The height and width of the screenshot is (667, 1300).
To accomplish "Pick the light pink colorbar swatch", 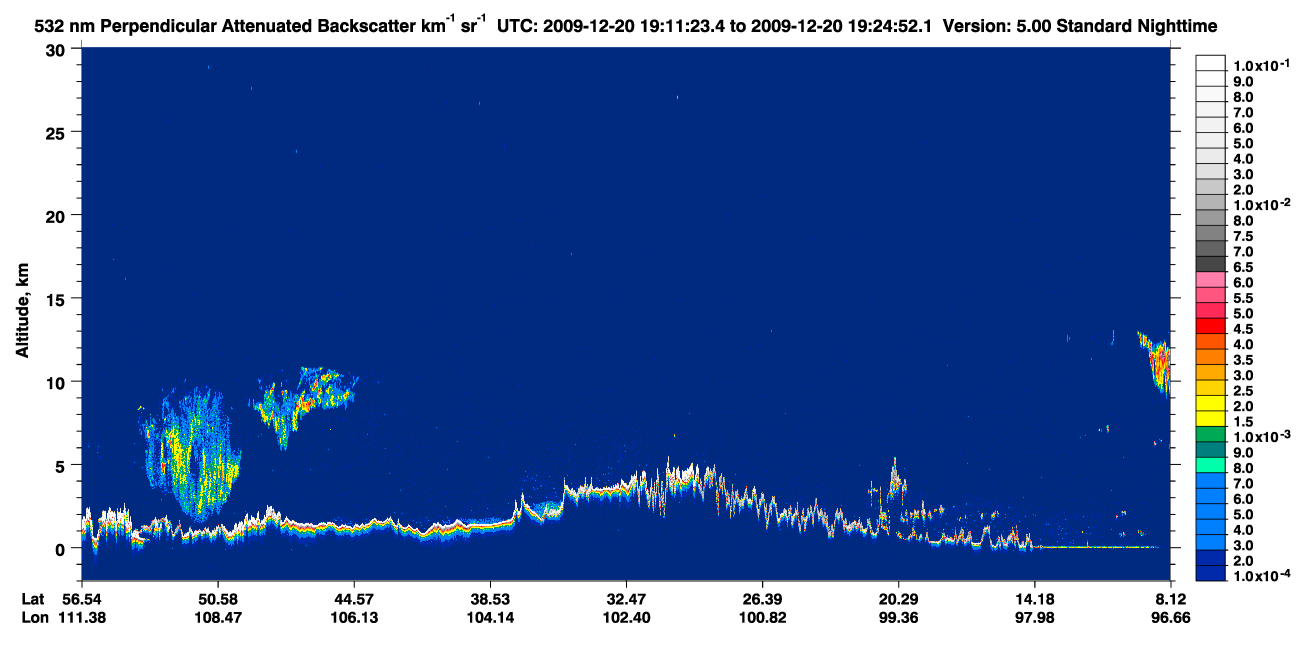I will [1210, 280].
